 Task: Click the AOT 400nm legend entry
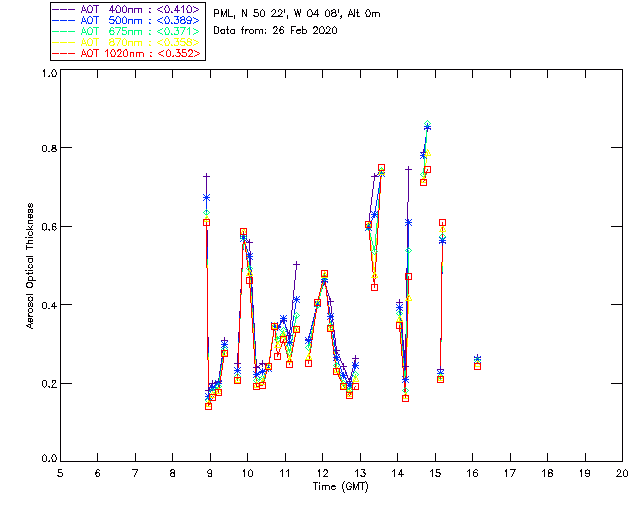(x=126, y=9)
